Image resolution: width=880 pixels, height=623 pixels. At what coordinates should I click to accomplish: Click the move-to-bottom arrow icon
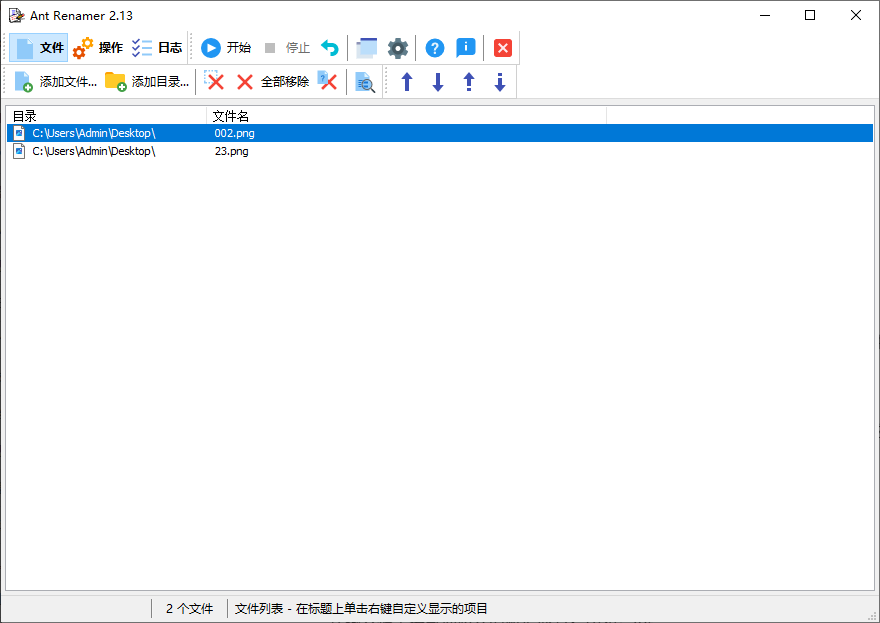tap(499, 81)
